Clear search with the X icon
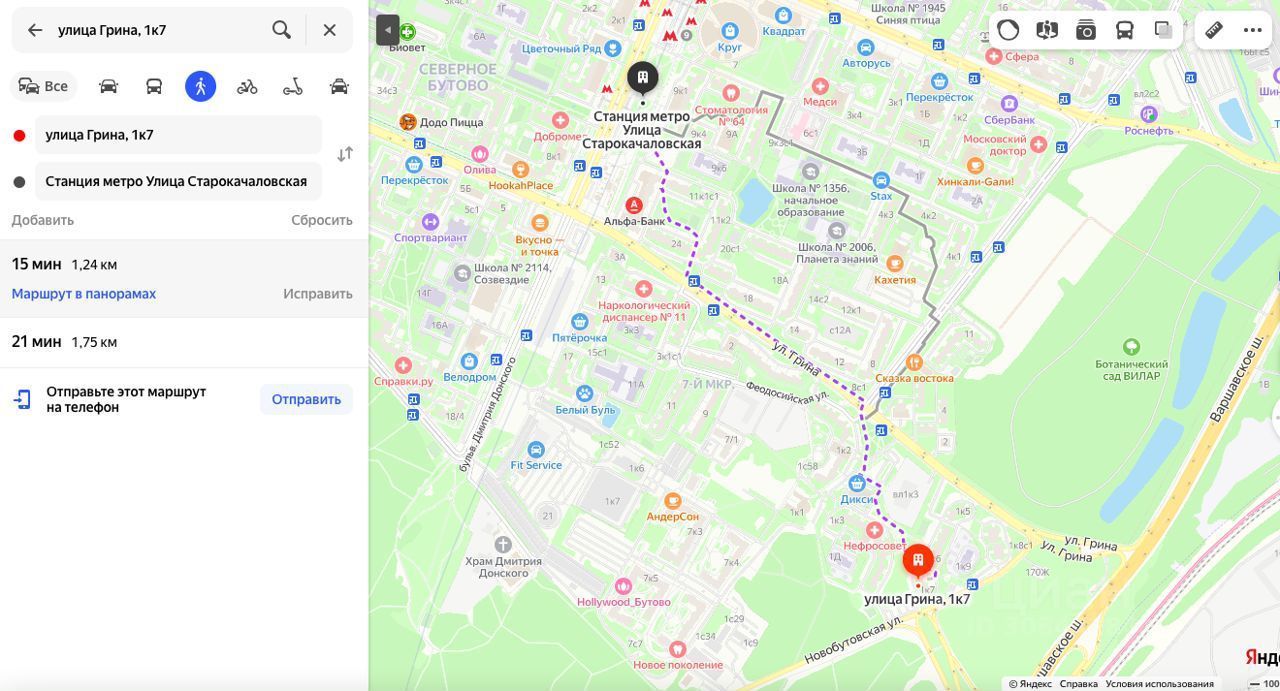 pyautogui.click(x=329, y=30)
